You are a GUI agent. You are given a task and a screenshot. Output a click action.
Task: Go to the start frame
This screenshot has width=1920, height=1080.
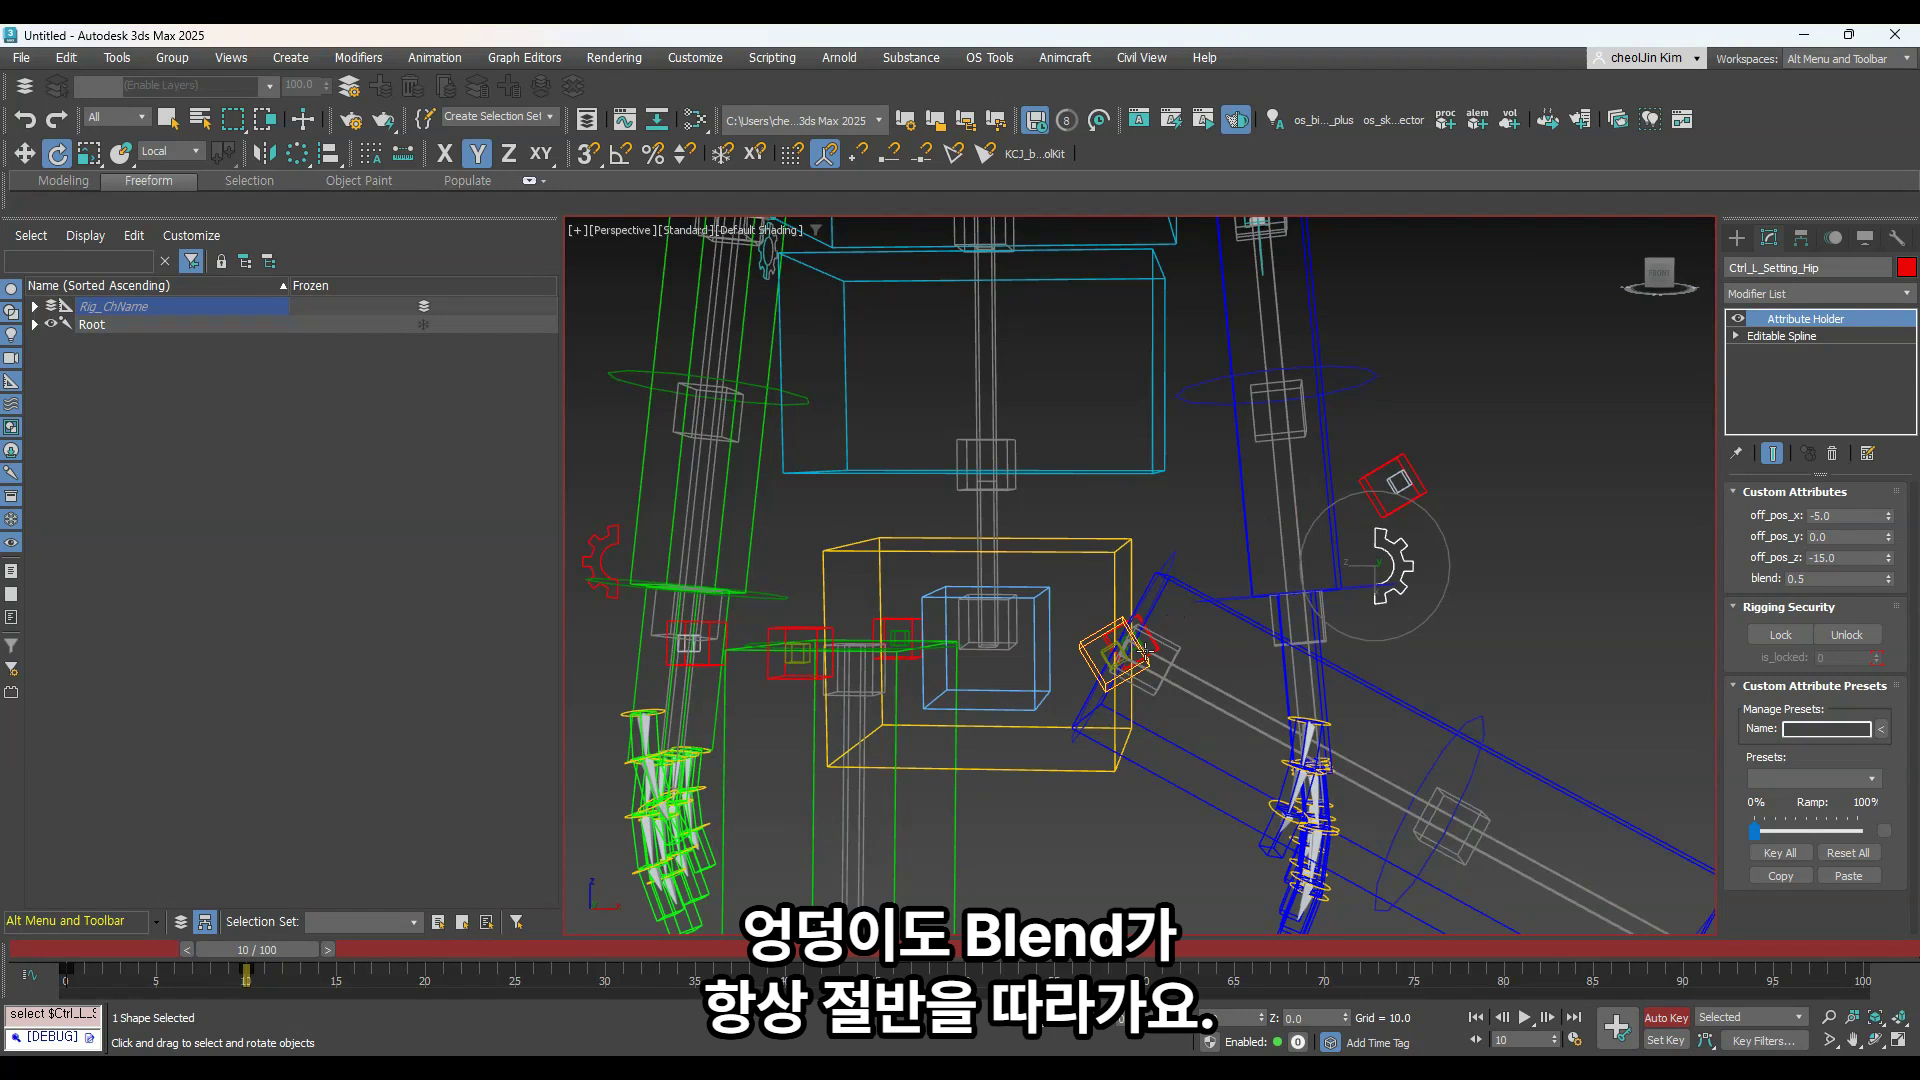[1476, 1017]
